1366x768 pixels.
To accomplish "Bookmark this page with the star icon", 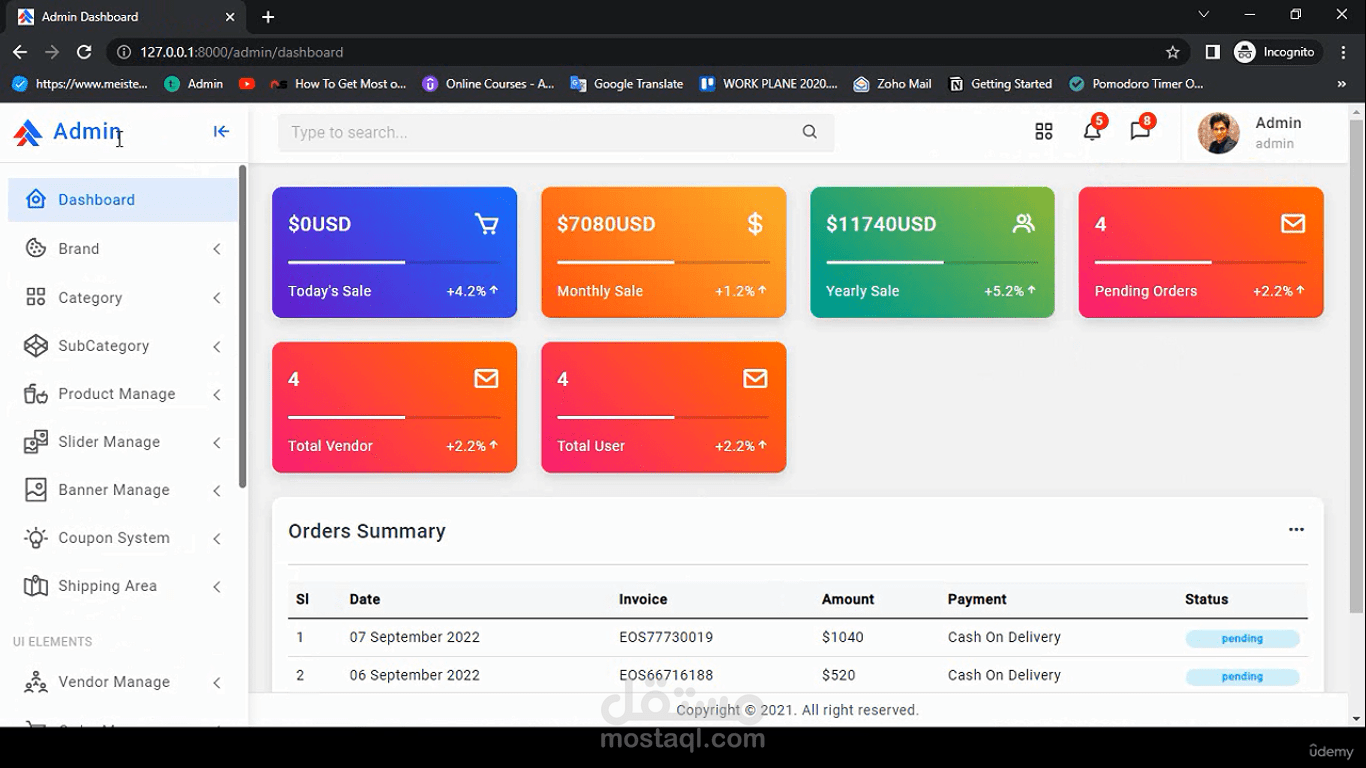I will coord(1172,52).
